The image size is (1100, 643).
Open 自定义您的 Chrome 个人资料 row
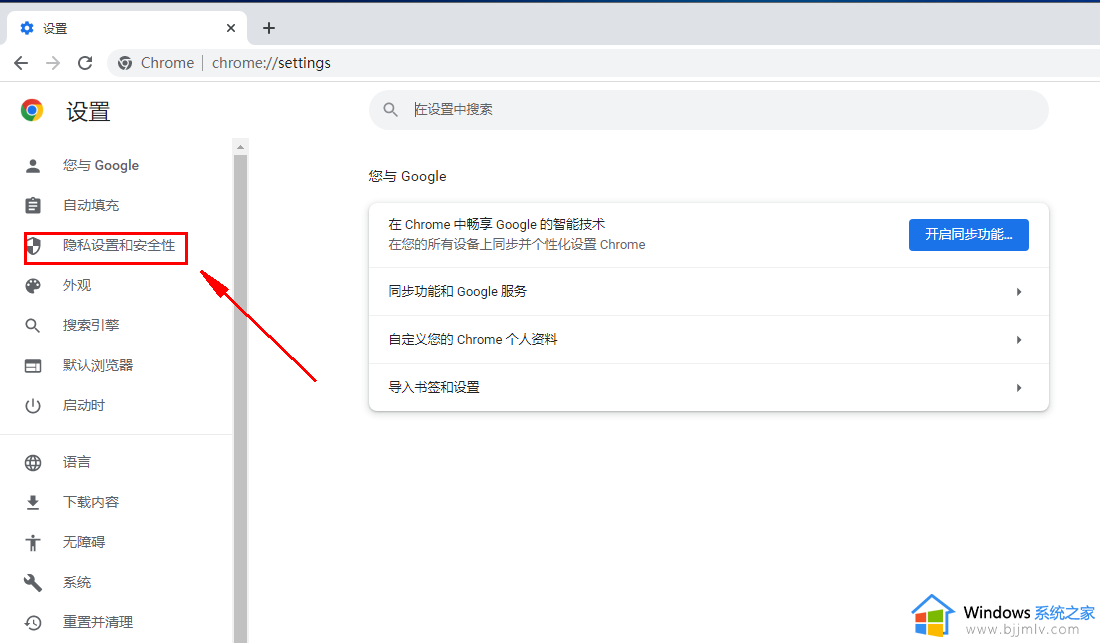(709, 340)
